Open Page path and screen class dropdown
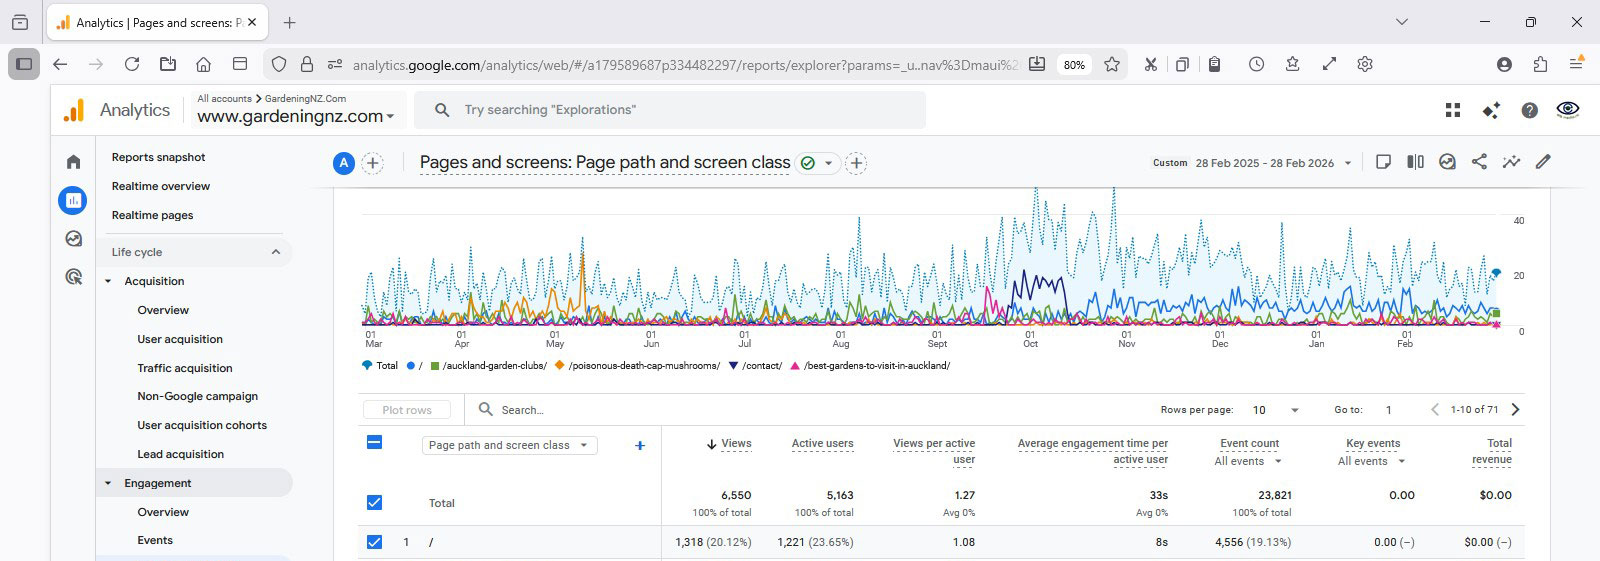Screen dimensions: 1600x561 click(x=509, y=446)
